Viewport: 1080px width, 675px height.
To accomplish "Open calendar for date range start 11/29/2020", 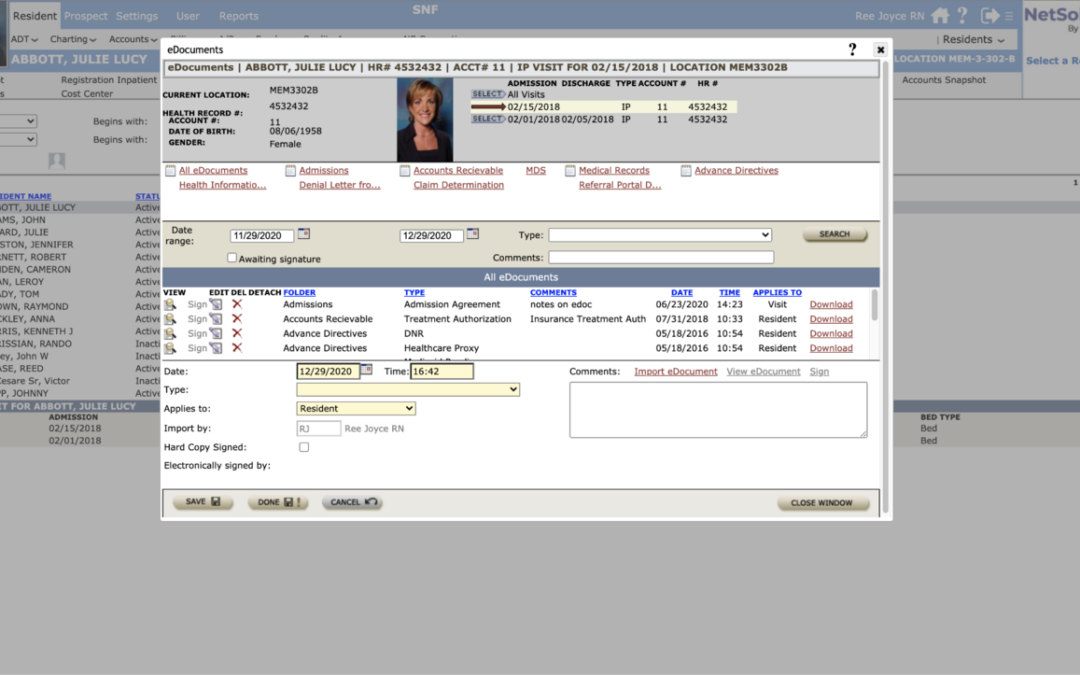I will click(304, 234).
